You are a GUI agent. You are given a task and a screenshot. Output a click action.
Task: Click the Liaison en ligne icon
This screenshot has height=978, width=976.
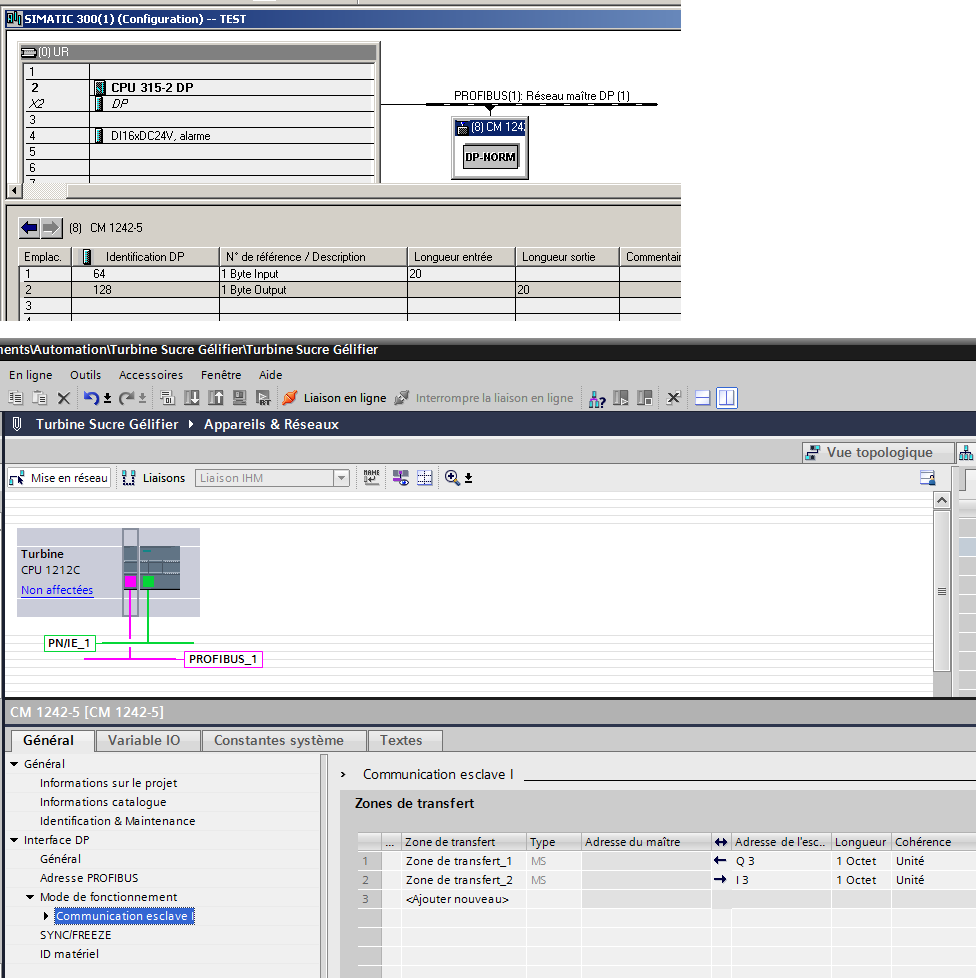click(x=290, y=398)
